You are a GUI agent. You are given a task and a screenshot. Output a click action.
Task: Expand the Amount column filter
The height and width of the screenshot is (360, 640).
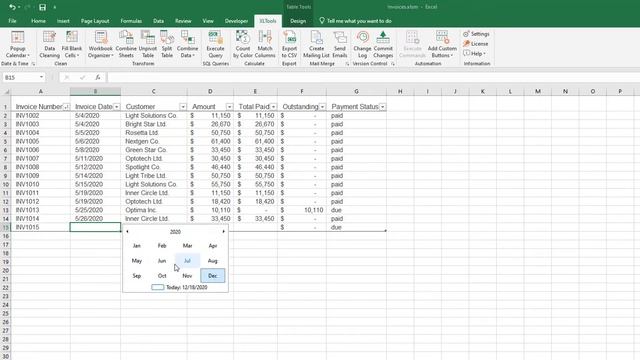point(229,107)
